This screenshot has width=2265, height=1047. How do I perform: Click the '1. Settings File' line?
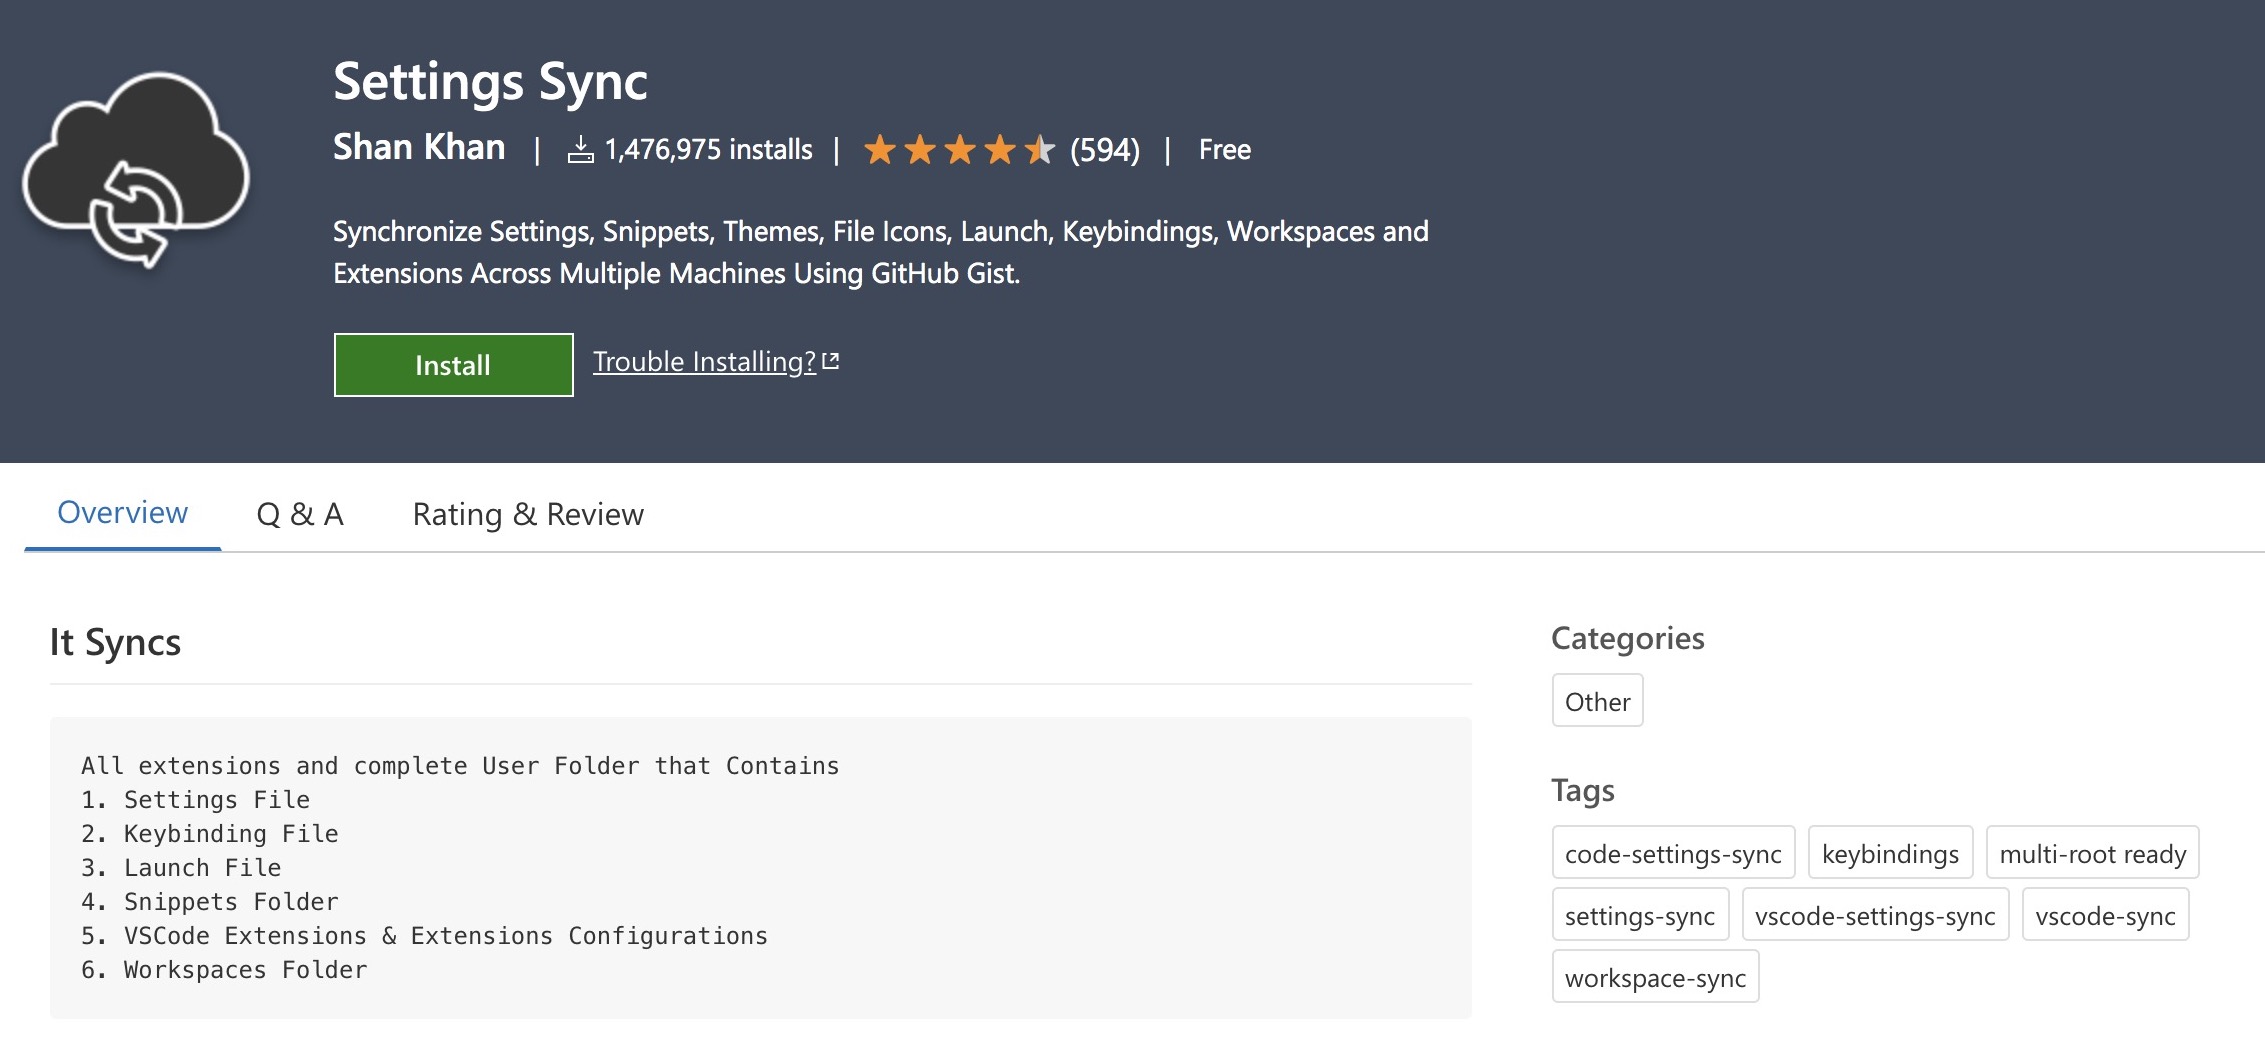pyautogui.click(x=195, y=800)
